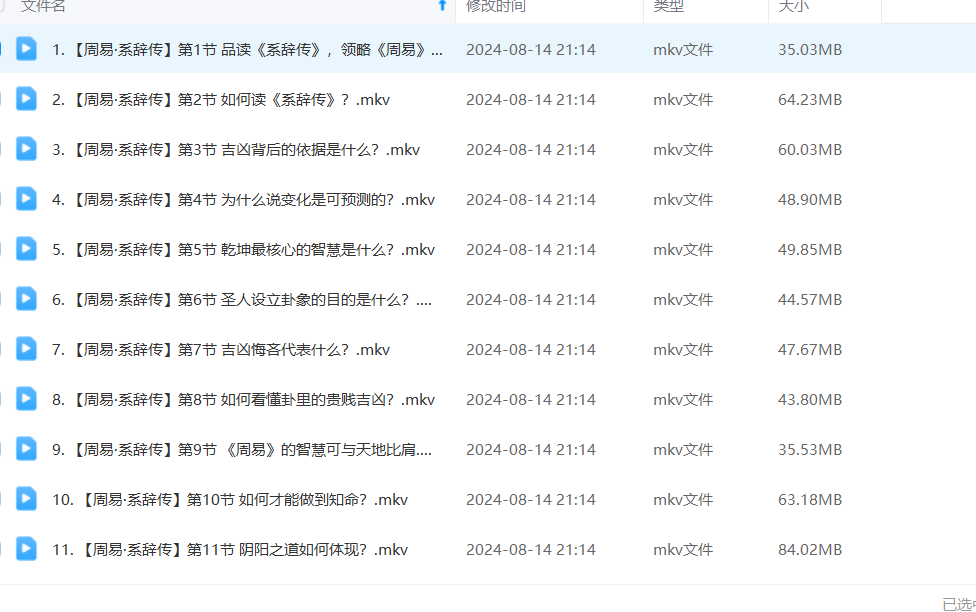This screenshot has width=976, height=612.
Task: Click the 84.02MB size cell of file 11
Action: [810, 549]
